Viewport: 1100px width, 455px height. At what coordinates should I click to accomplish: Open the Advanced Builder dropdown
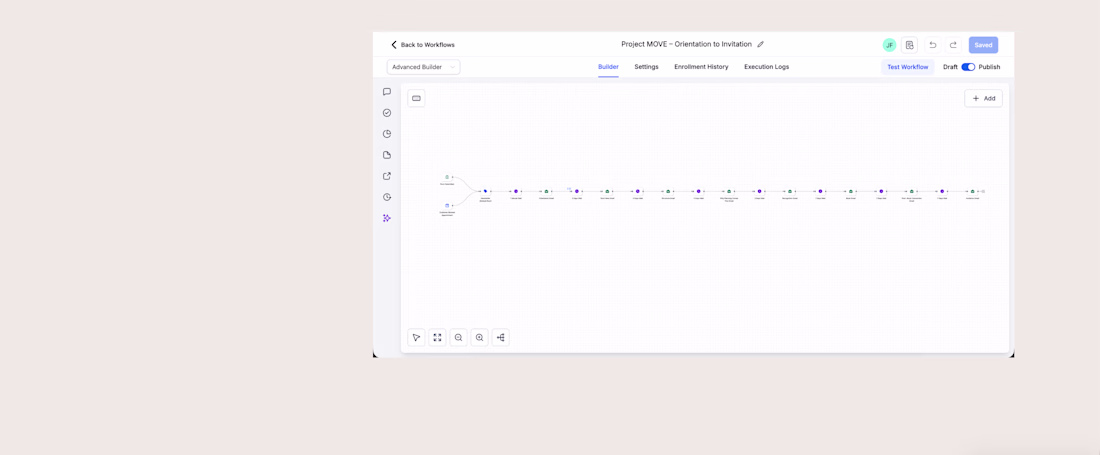tap(424, 67)
